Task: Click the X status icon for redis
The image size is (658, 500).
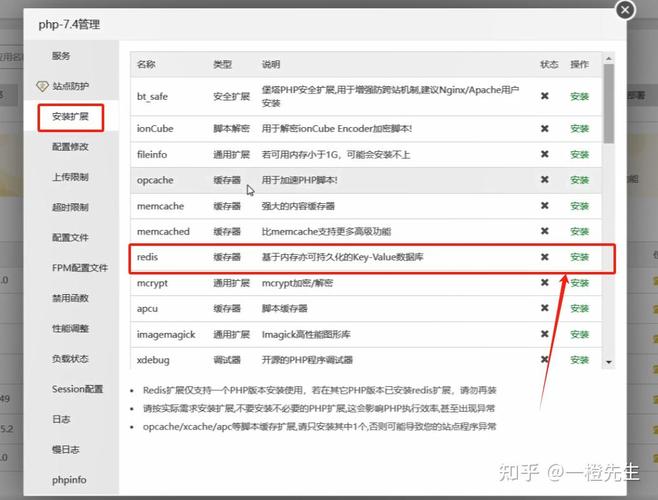Action: (545, 257)
